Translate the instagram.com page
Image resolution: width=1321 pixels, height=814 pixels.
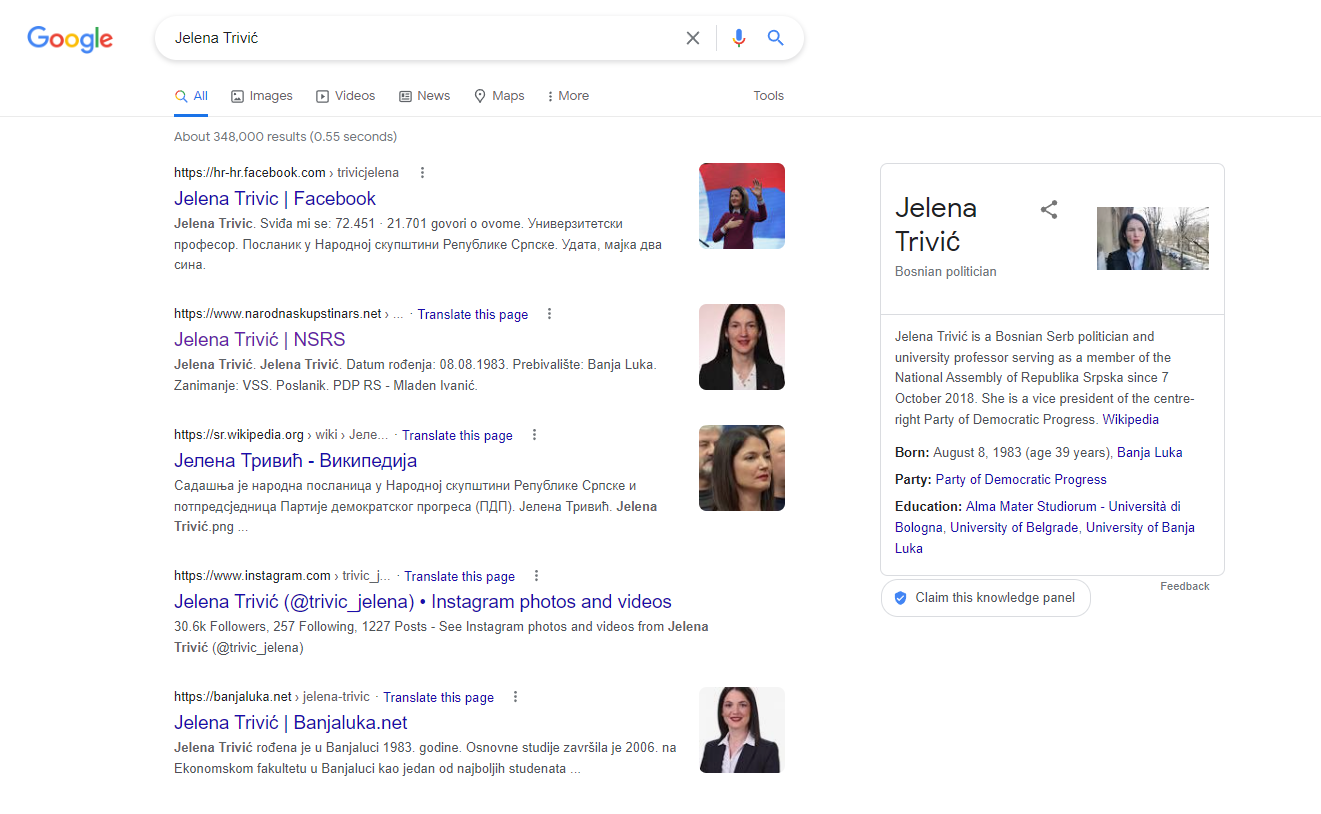[x=459, y=576]
